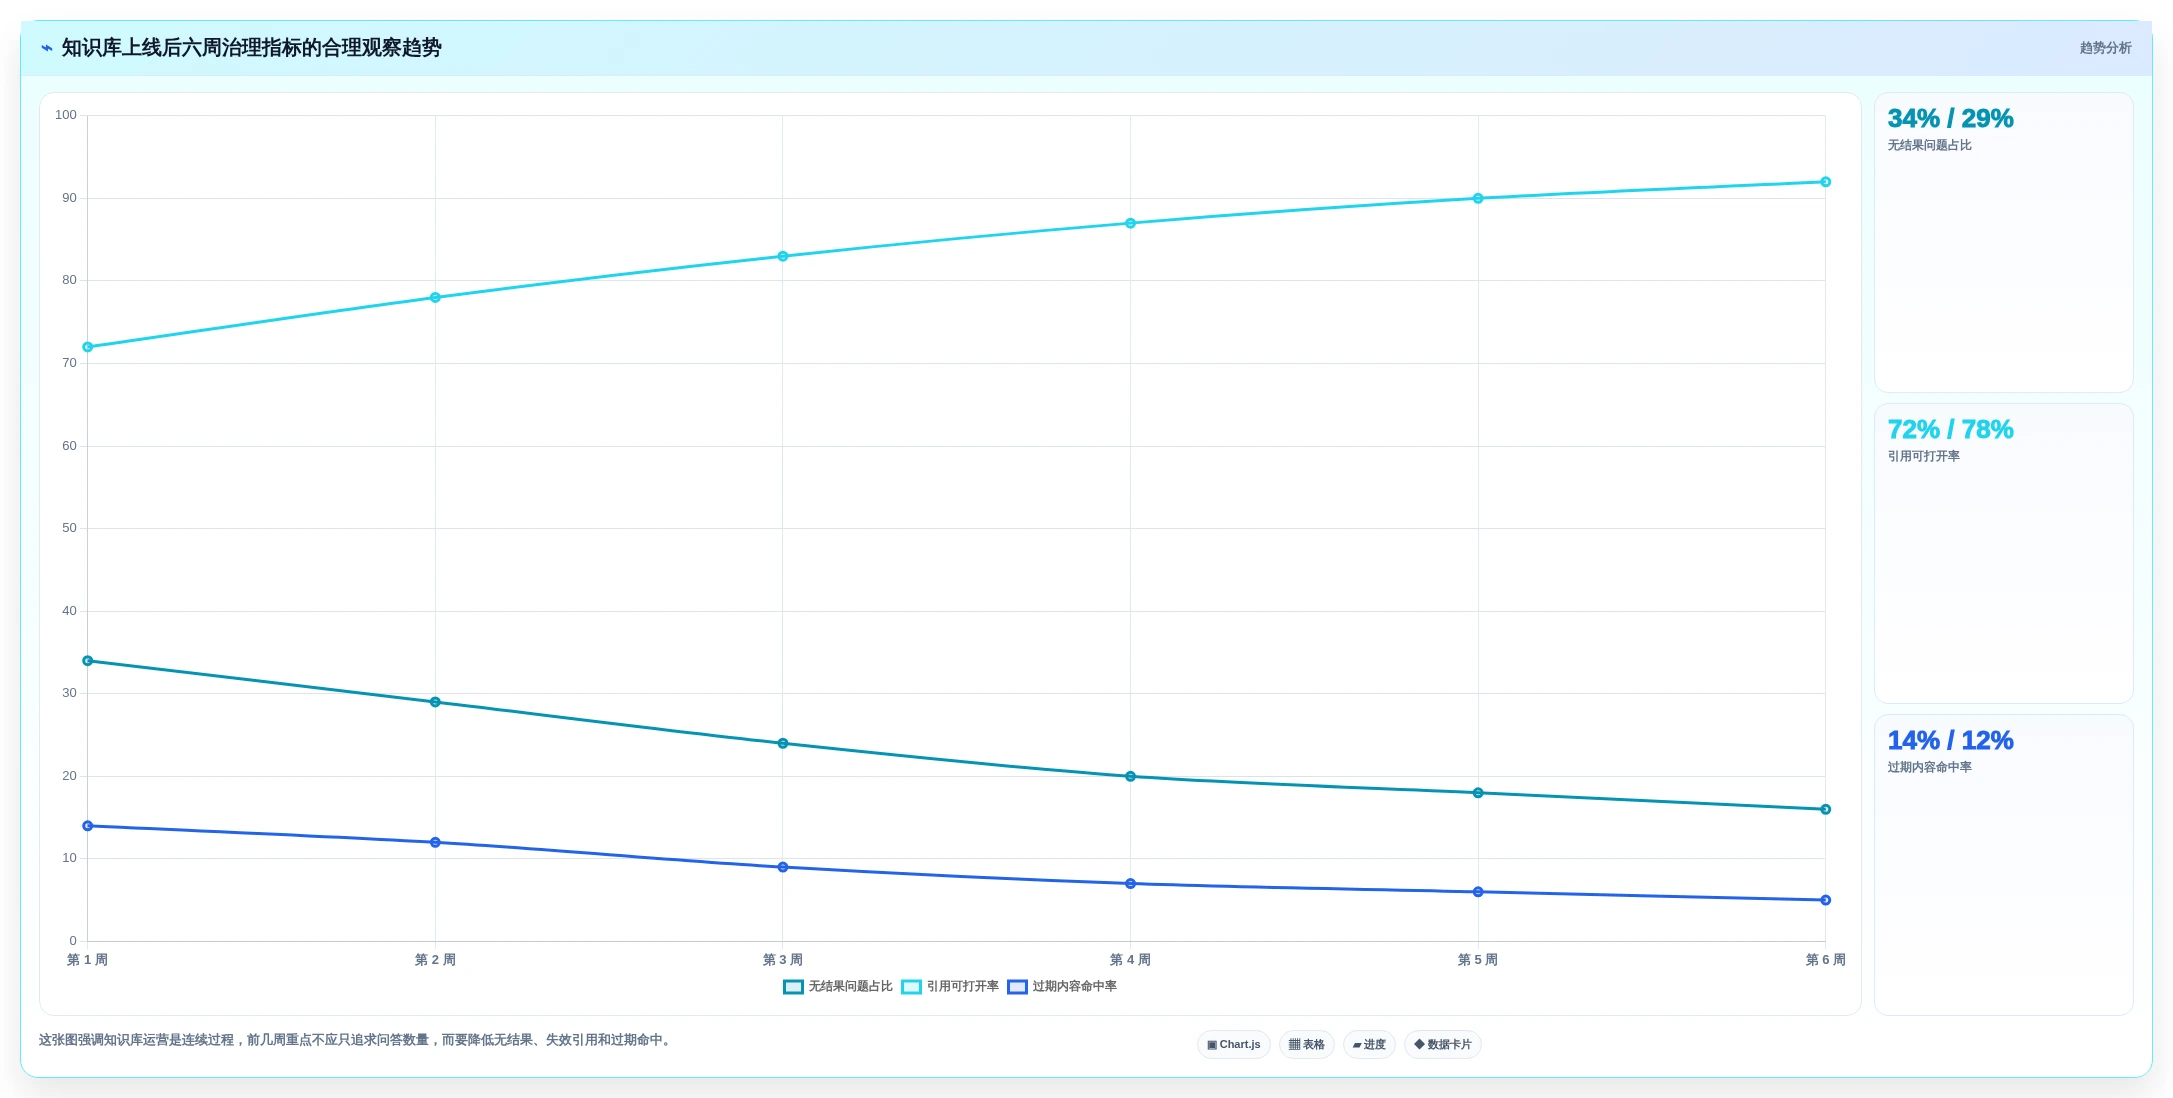Click the 无结果问题占比 label in top stat card

(1929, 146)
